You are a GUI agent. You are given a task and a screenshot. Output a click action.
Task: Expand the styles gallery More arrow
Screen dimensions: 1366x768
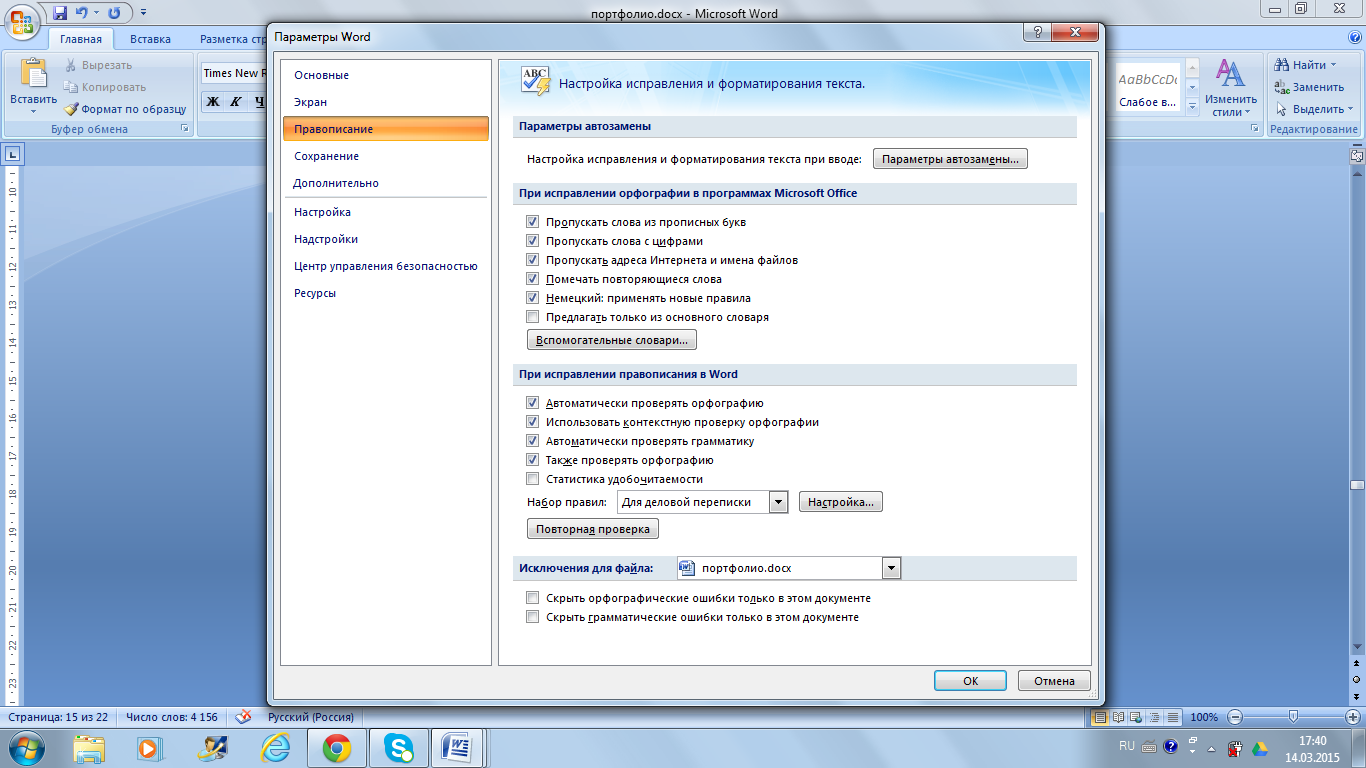[1191, 107]
